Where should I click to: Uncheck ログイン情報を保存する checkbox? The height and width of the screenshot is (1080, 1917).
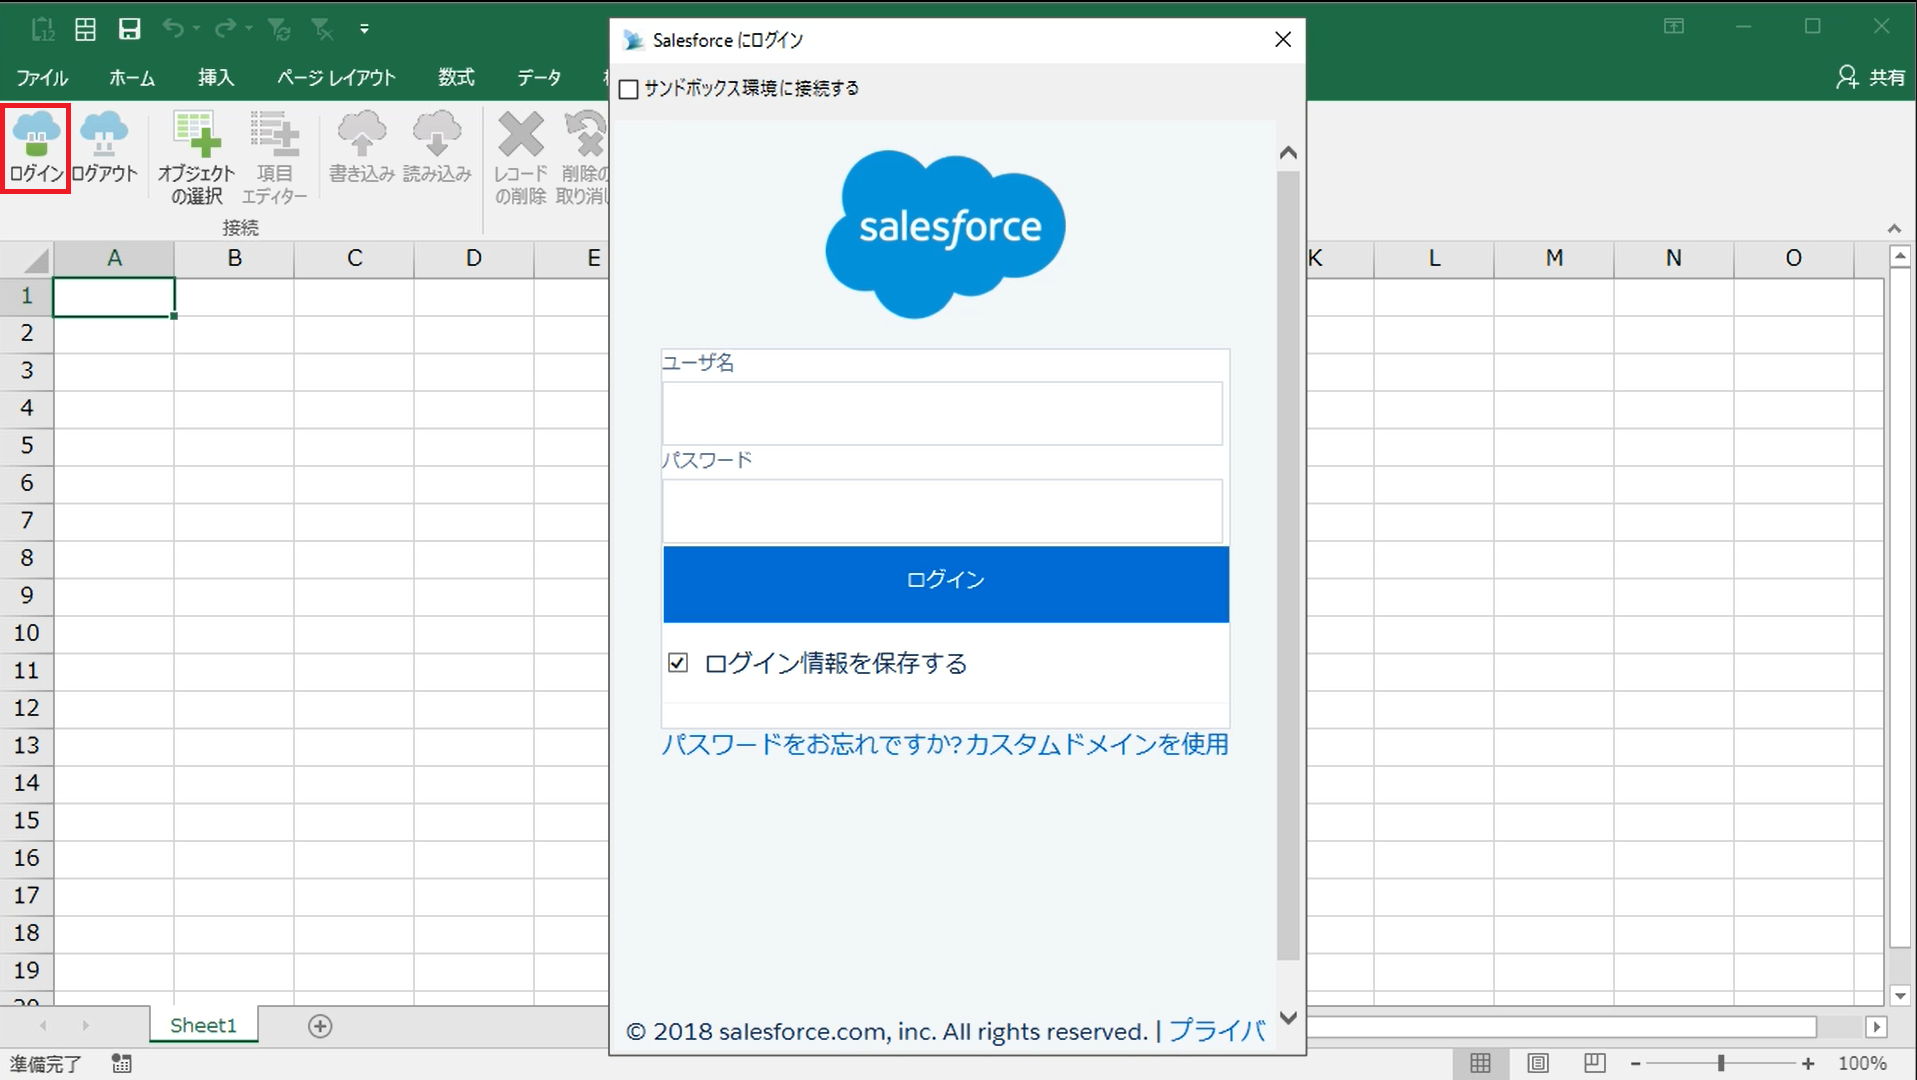(x=678, y=663)
